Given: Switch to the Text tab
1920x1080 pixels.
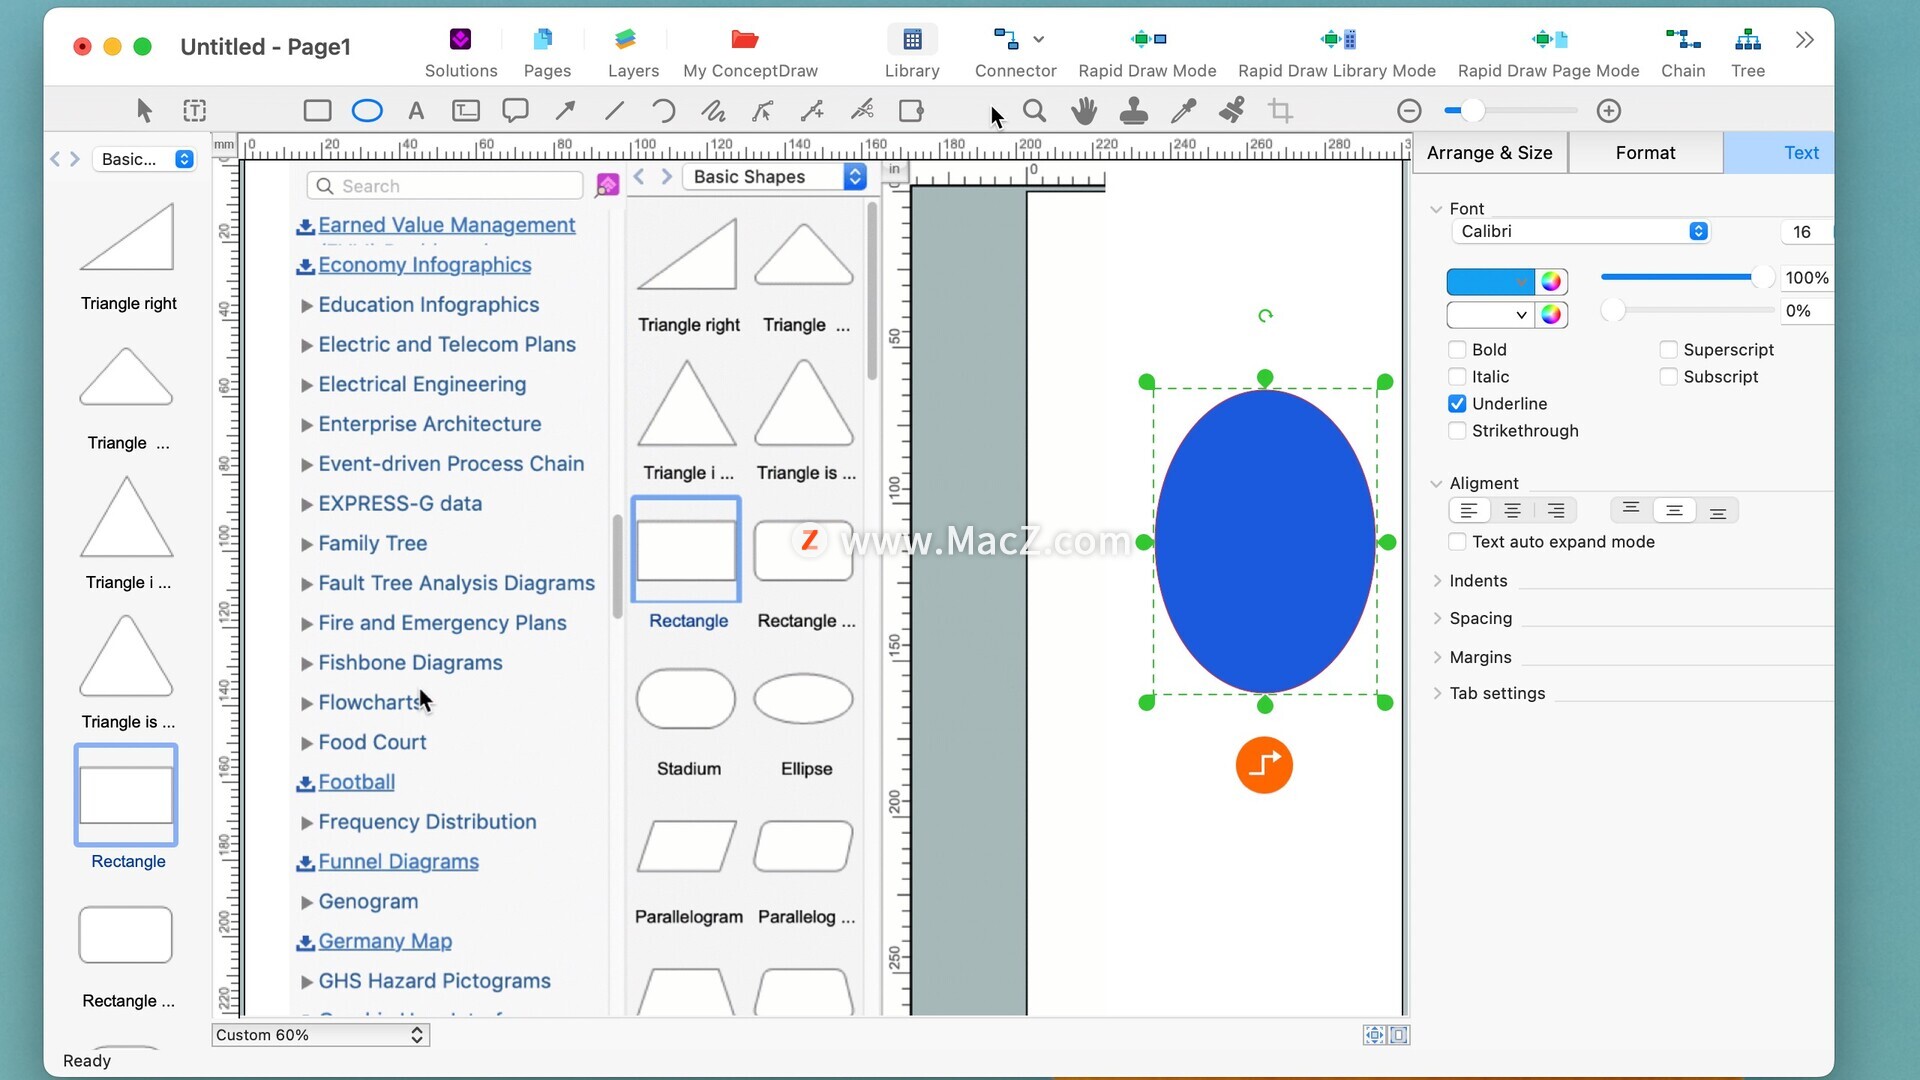Looking at the screenshot, I should coord(1779,152).
